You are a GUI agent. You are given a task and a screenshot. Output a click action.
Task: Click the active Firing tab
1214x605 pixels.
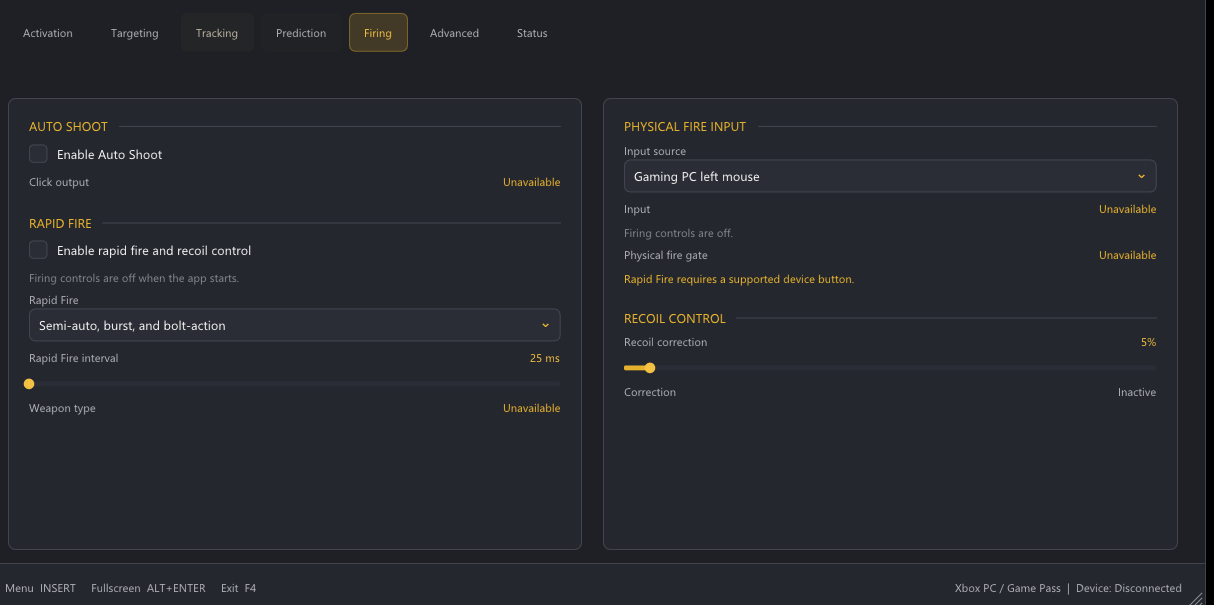[x=378, y=33]
